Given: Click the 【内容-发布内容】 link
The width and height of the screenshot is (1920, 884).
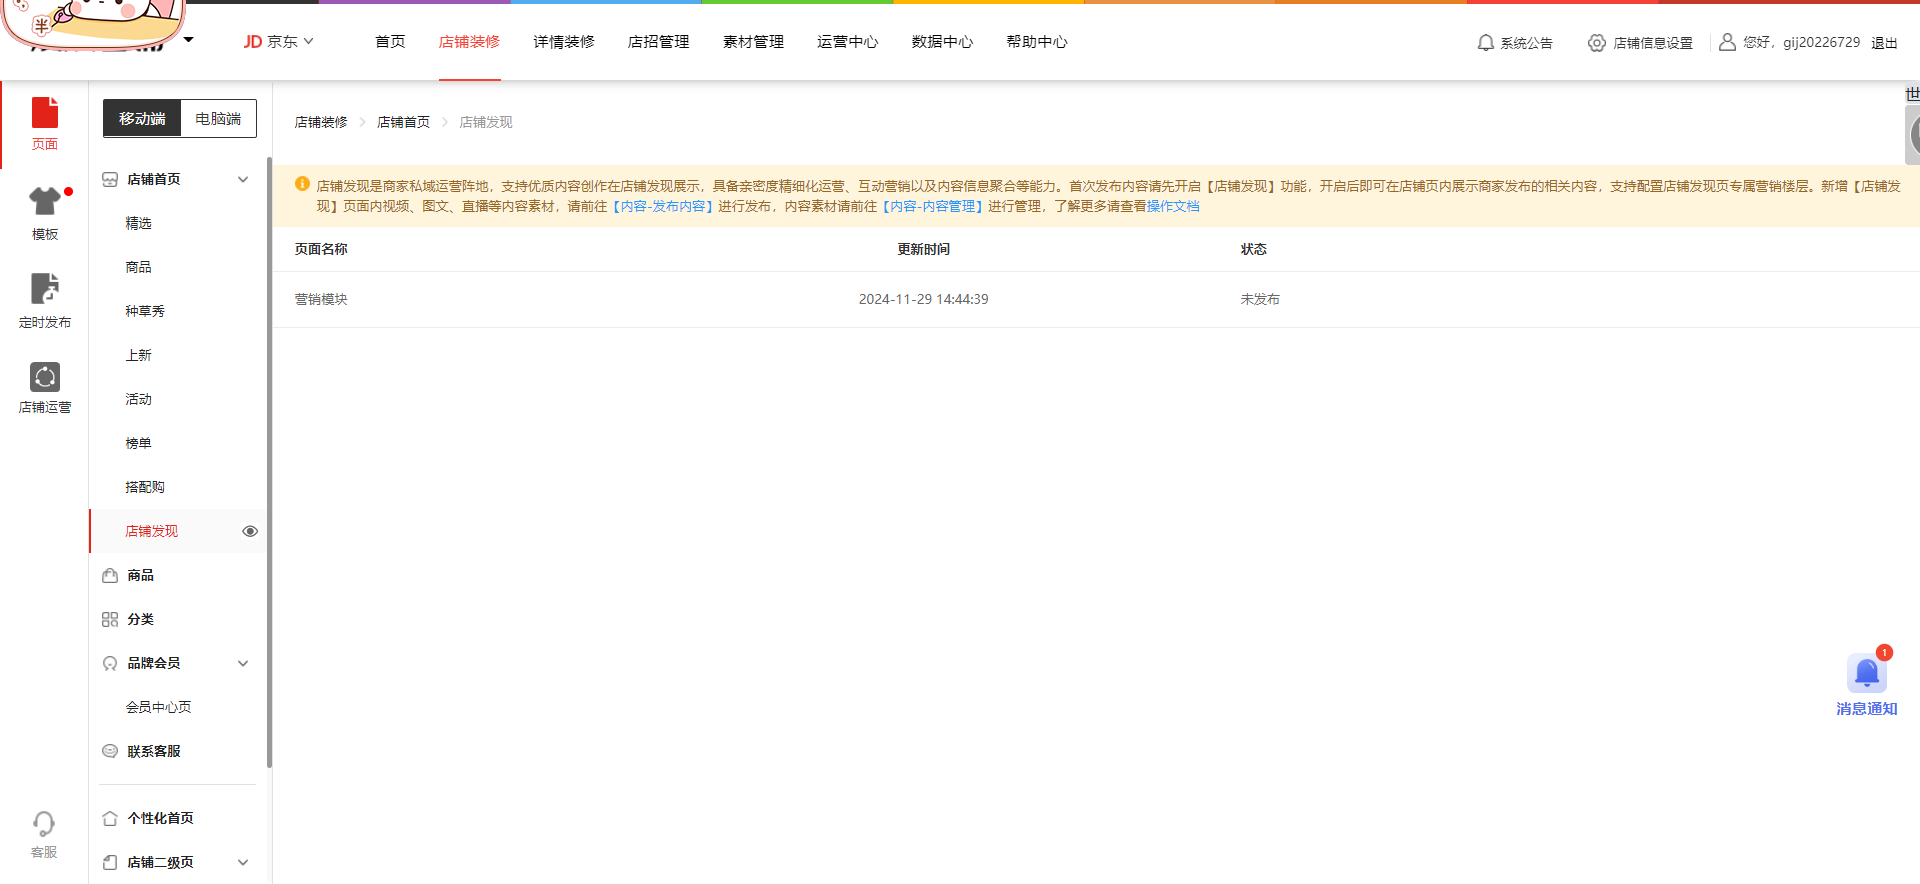Looking at the screenshot, I should [663, 207].
